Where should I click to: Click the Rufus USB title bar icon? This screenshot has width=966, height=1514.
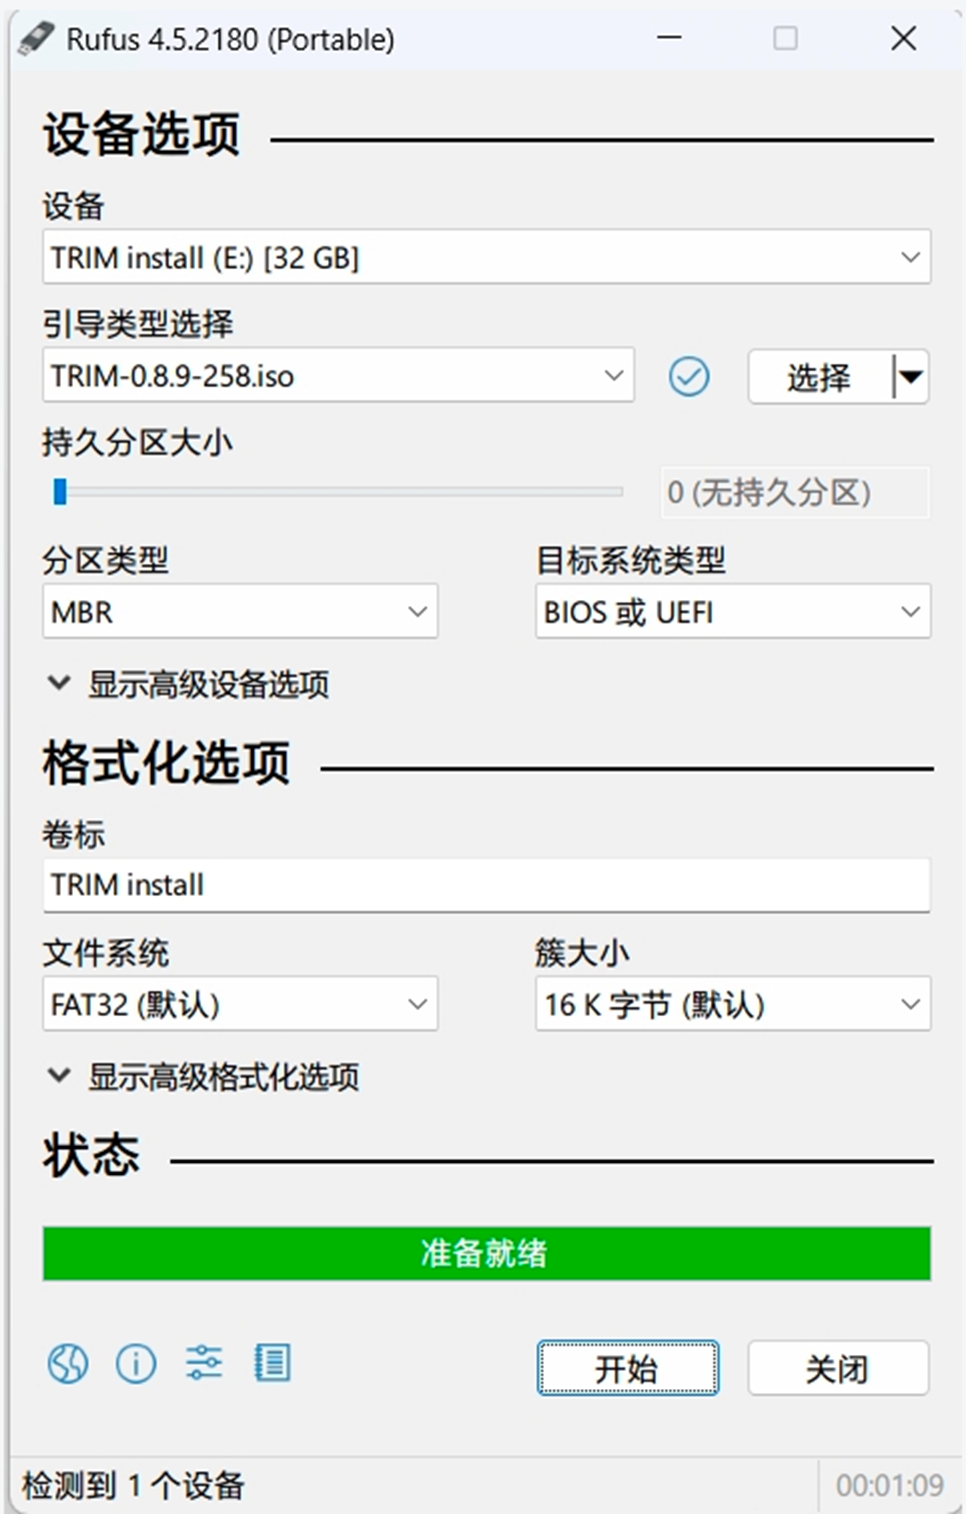point(36,39)
